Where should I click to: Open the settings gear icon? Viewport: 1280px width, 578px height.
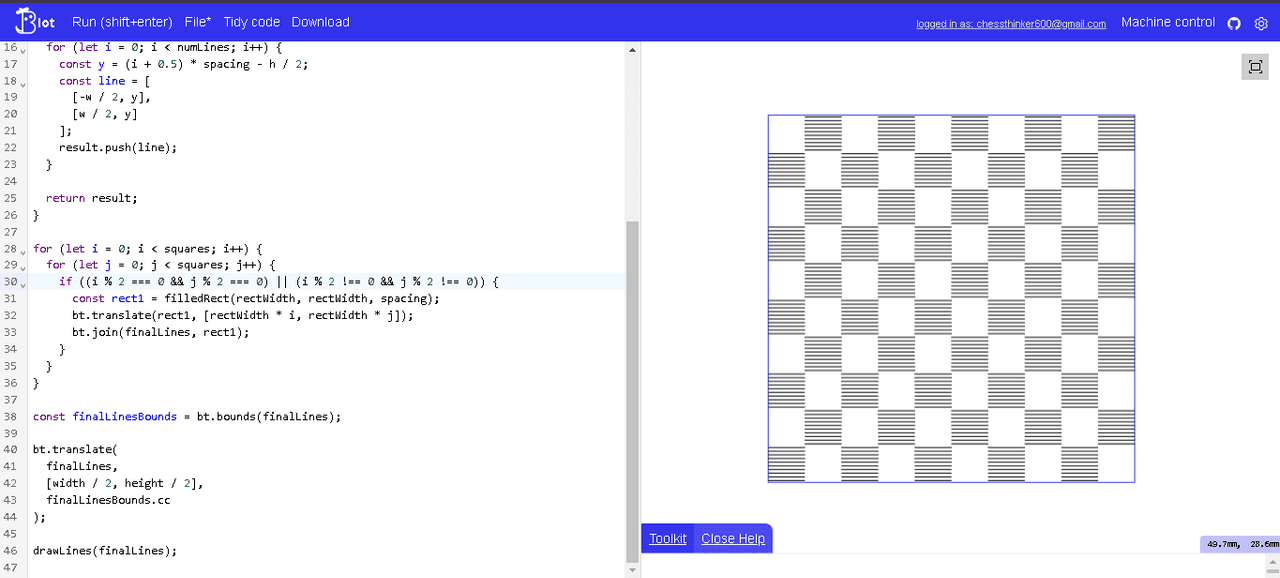coord(1261,23)
